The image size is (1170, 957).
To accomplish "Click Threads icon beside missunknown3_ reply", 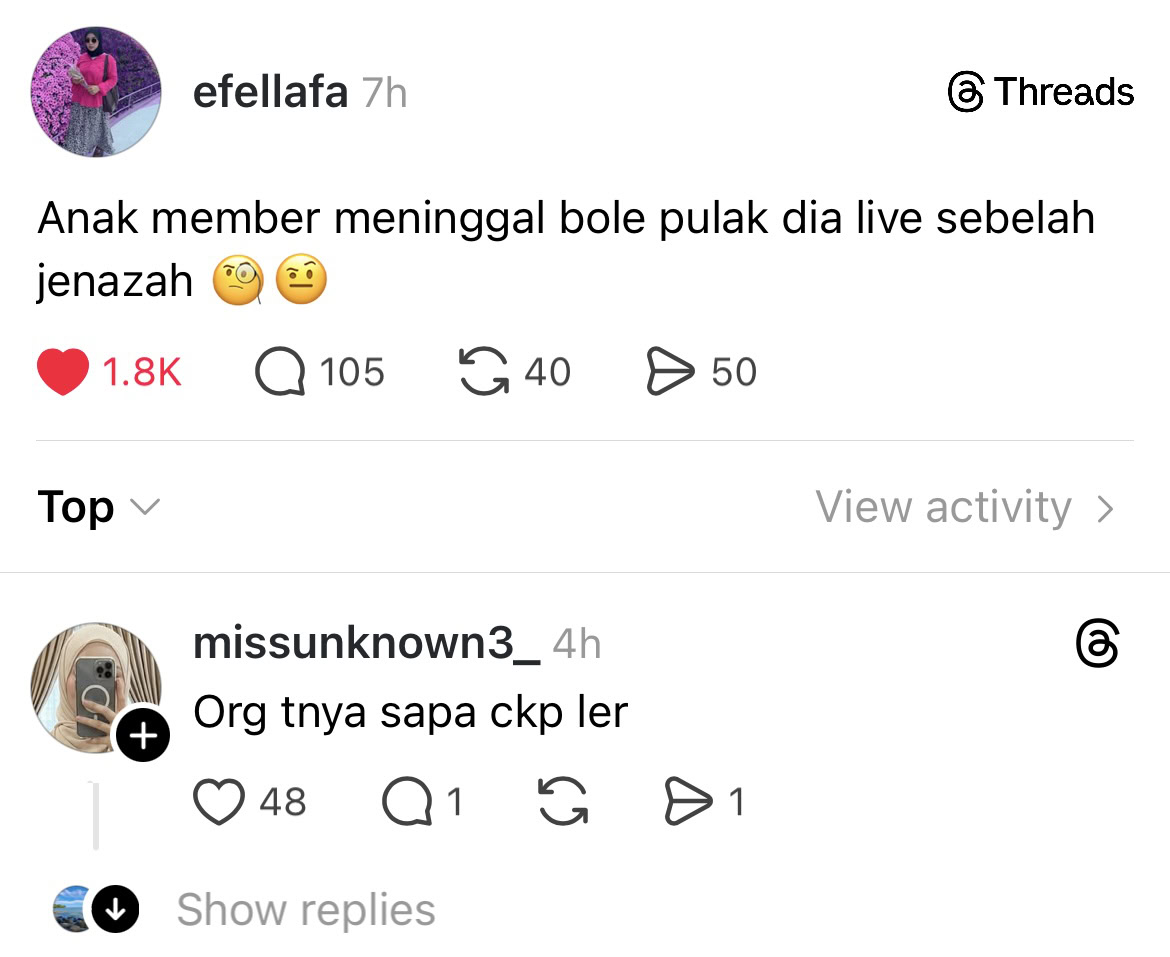I will coord(1097,643).
